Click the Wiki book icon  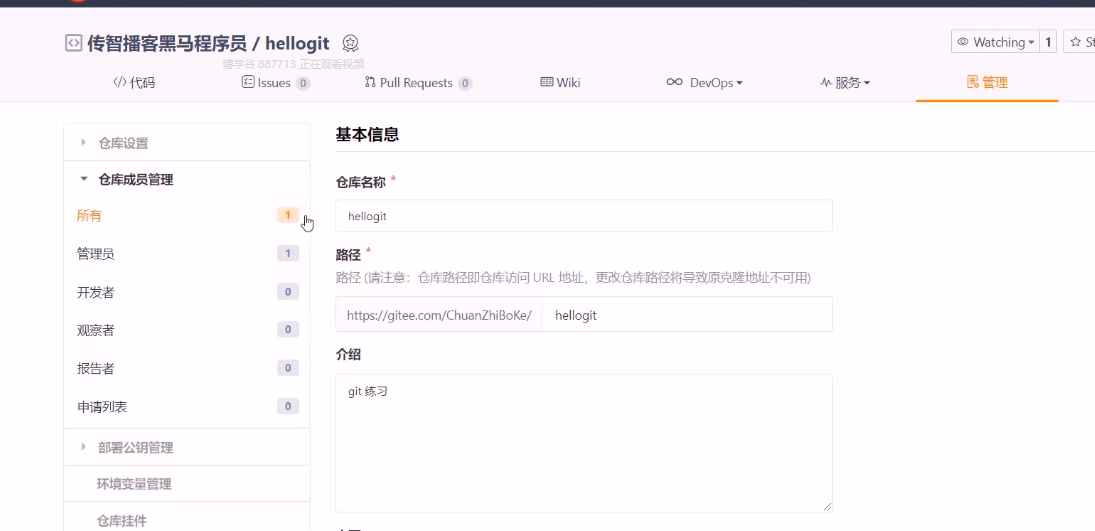(x=547, y=82)
